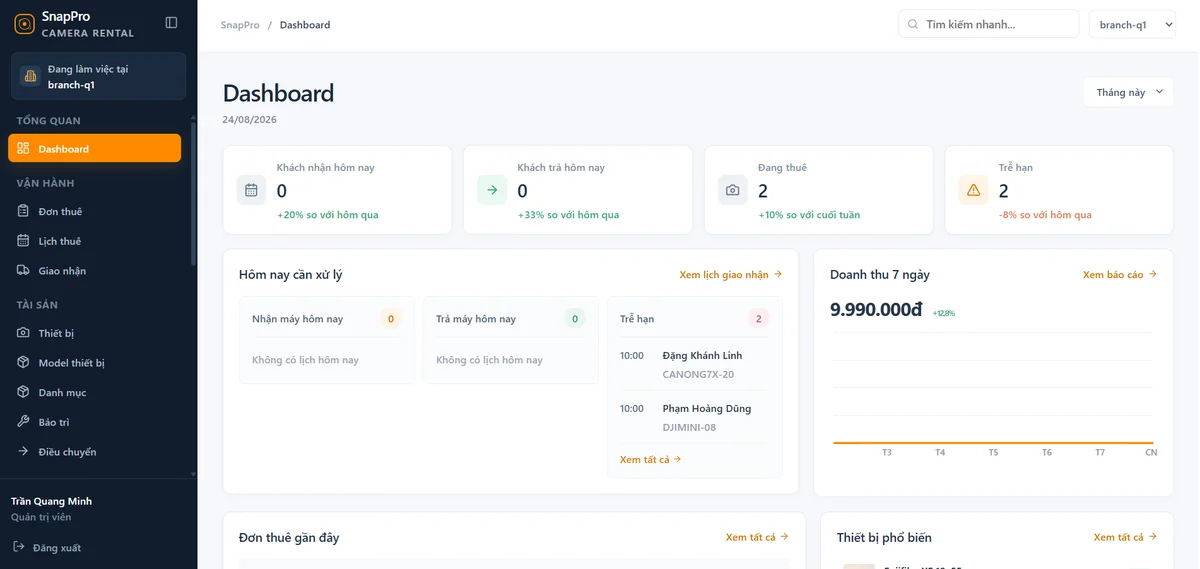Open Đơn thuê menu item

coord(94,211)
